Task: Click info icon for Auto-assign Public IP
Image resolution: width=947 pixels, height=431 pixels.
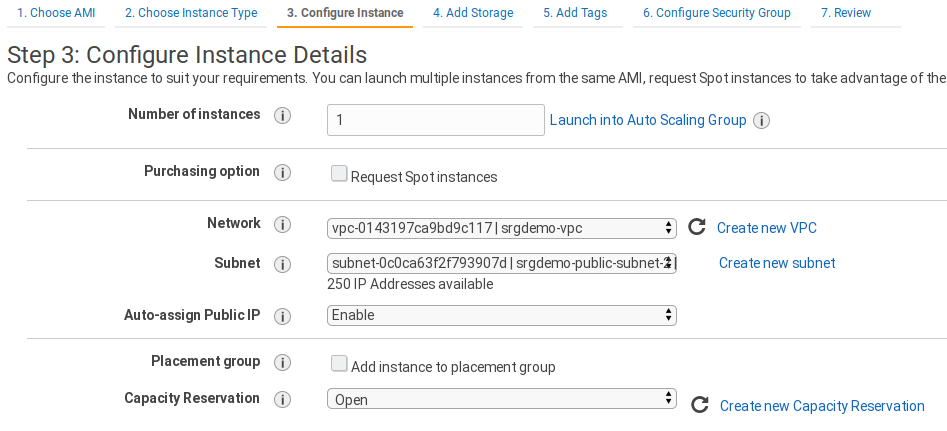Action: pyautogui.click(x=282, y=316)
